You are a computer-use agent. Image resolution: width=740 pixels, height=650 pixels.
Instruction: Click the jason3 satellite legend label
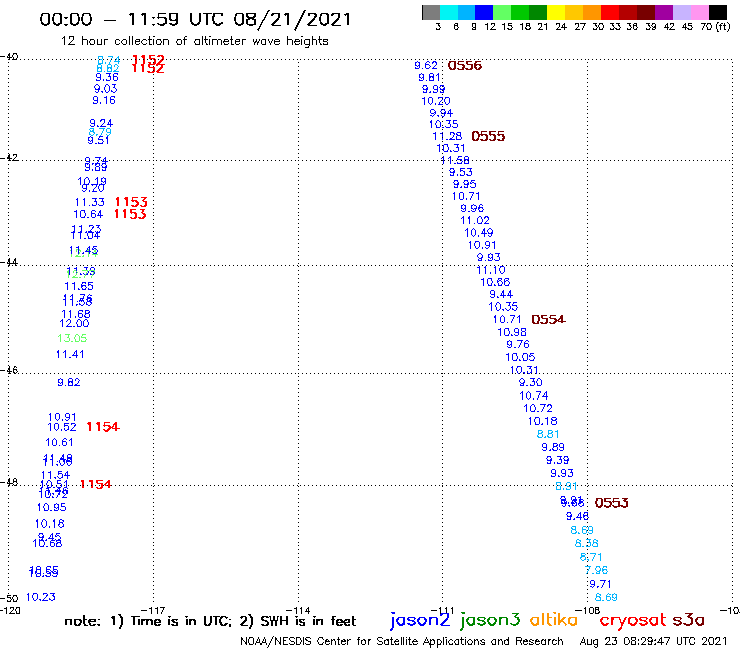pos(490,620)
